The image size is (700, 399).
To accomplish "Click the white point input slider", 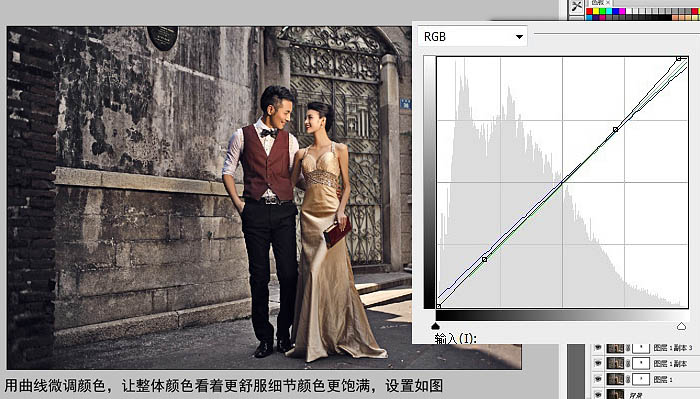I will tap(681, 326).
